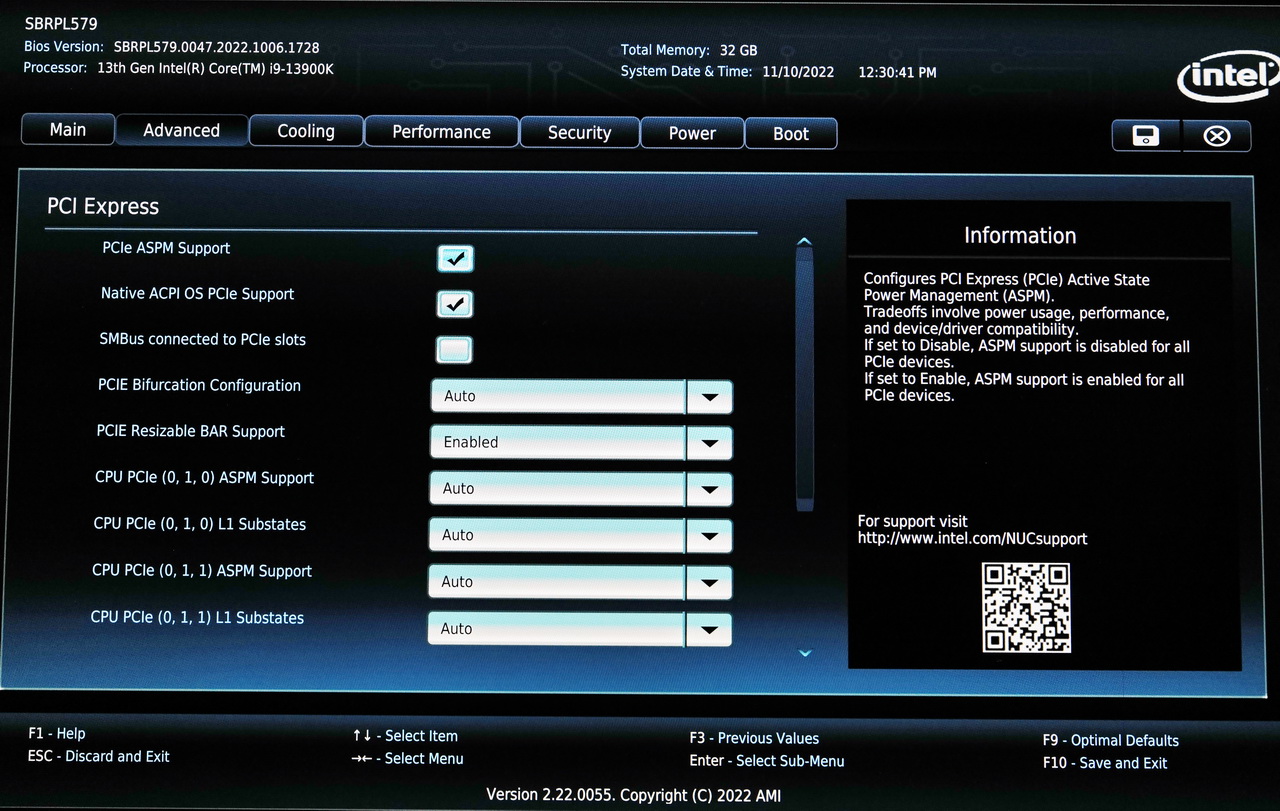Screen dimensions: 1280x811
Task: Click Enter - Select Sub-Menu hint
Action: point(767,761)
